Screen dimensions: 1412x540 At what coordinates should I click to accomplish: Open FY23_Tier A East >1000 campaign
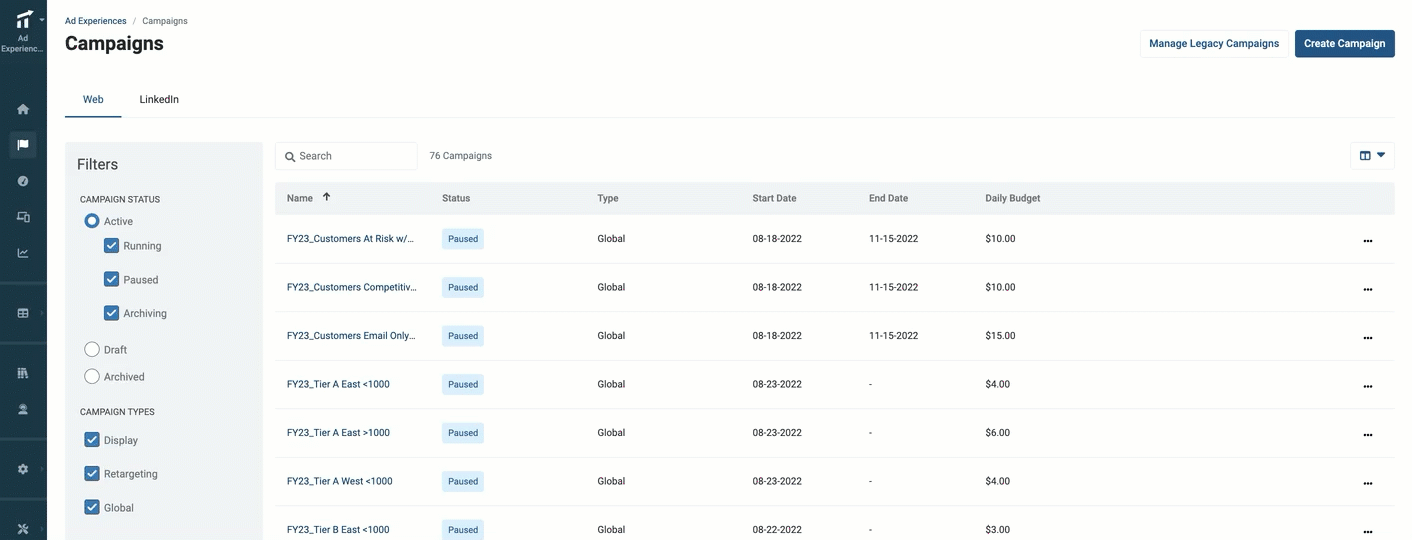[x=338, y=433]
